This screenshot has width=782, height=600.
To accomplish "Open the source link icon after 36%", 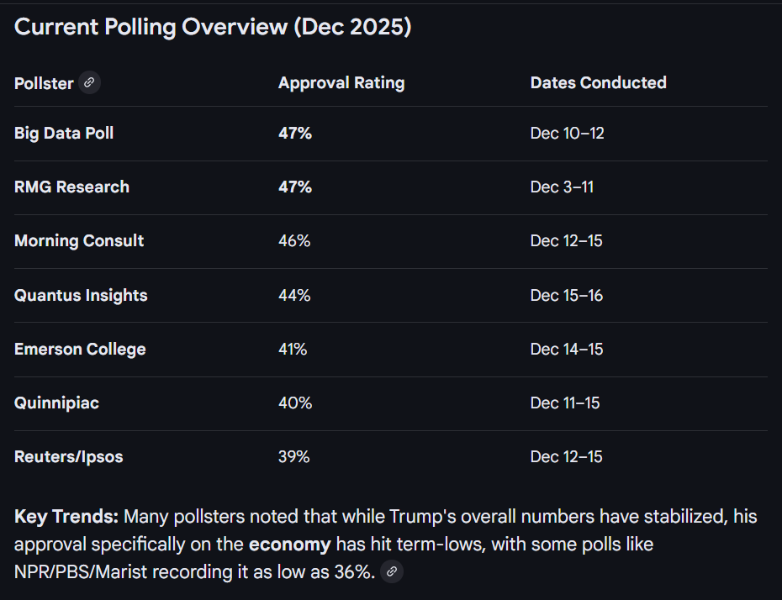I will pyautogui.click(x=393, y=571).
